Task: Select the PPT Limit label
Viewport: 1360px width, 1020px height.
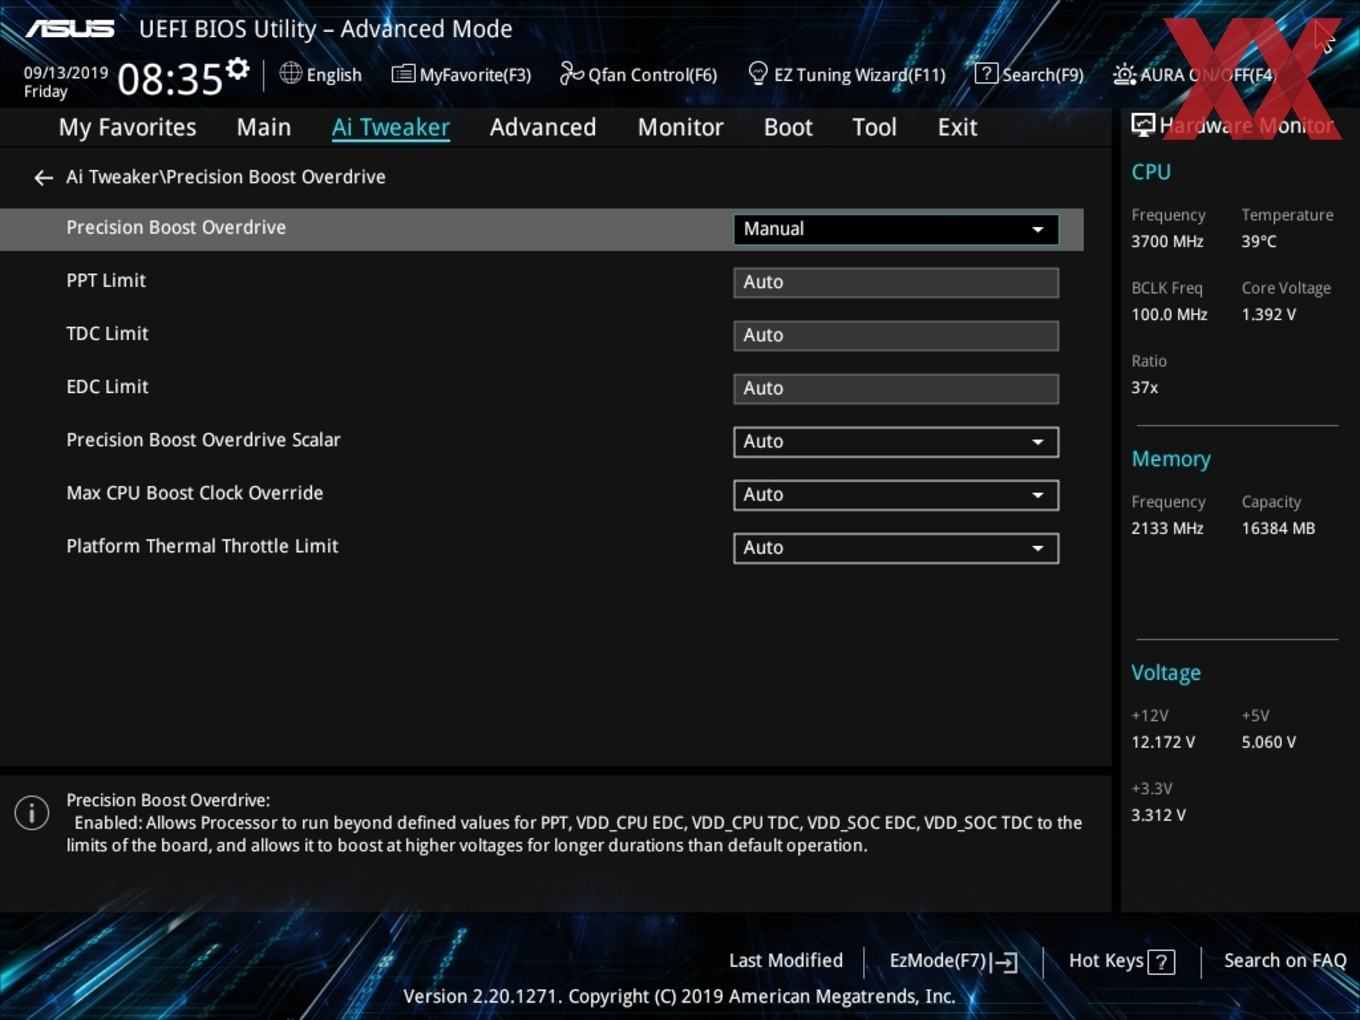Action: click(x=106, y=281)
